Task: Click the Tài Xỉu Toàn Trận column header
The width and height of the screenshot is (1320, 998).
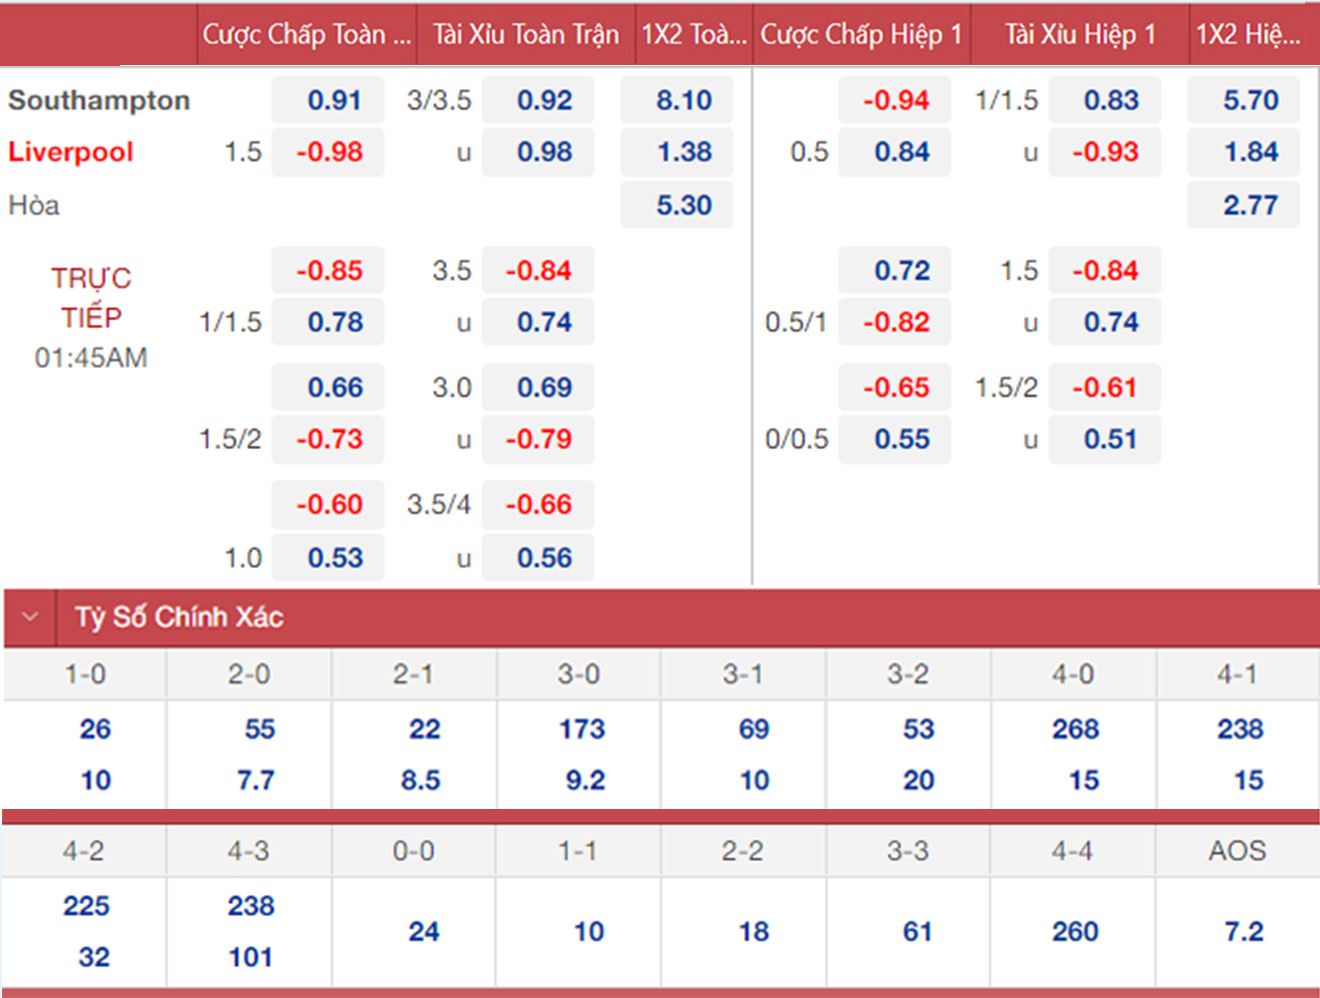Action: (x=525, y=35)
